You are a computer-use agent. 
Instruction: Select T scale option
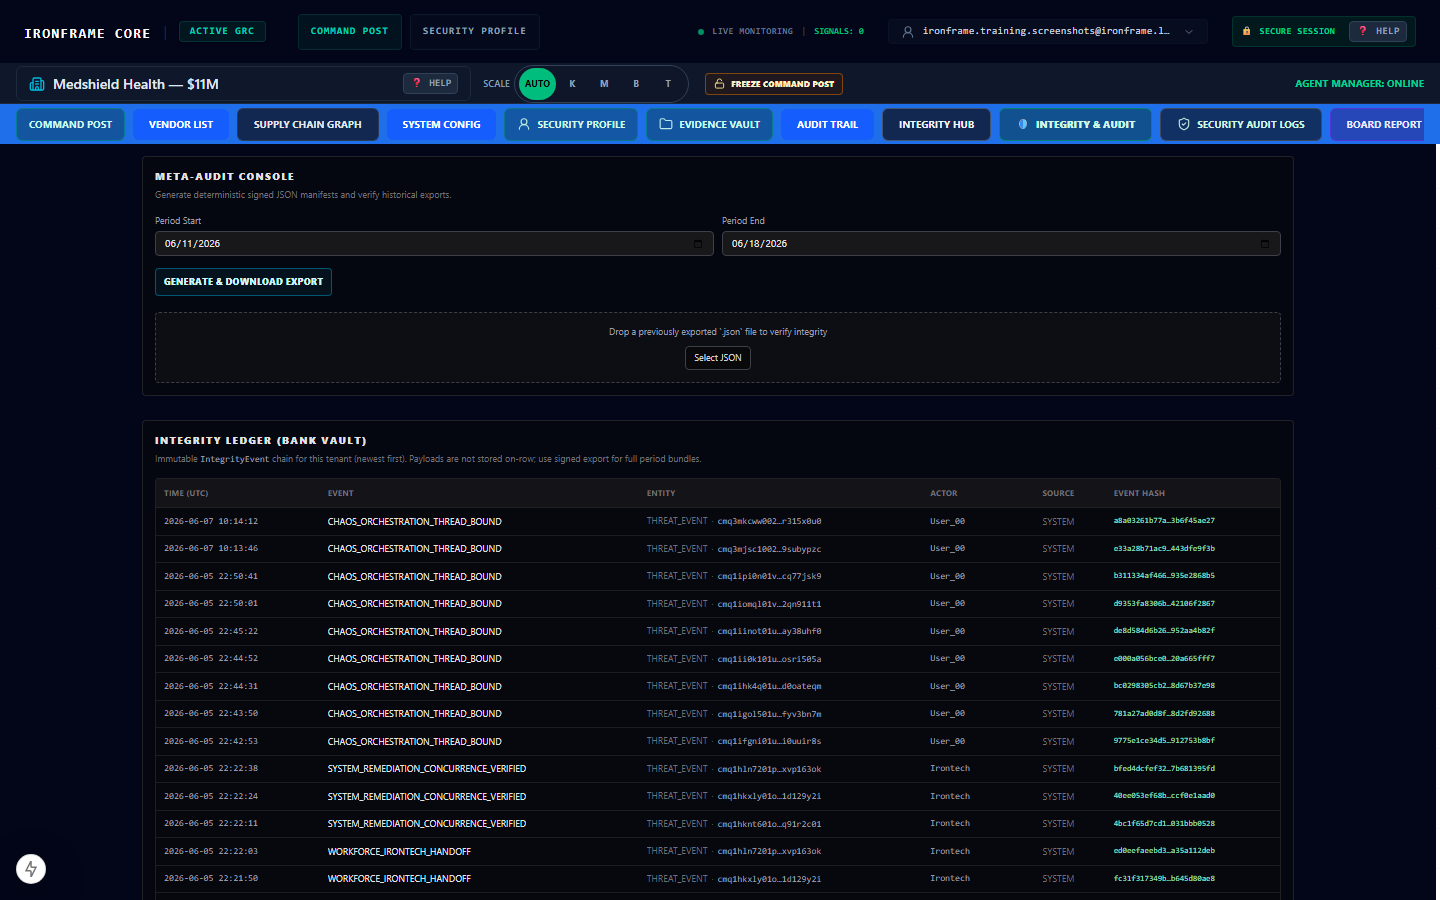(668, 84)
